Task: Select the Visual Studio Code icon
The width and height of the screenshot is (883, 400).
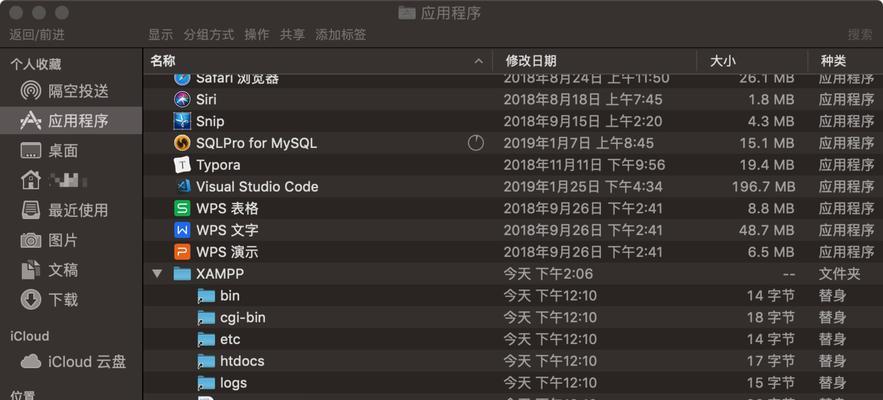Action: (182, 186)
